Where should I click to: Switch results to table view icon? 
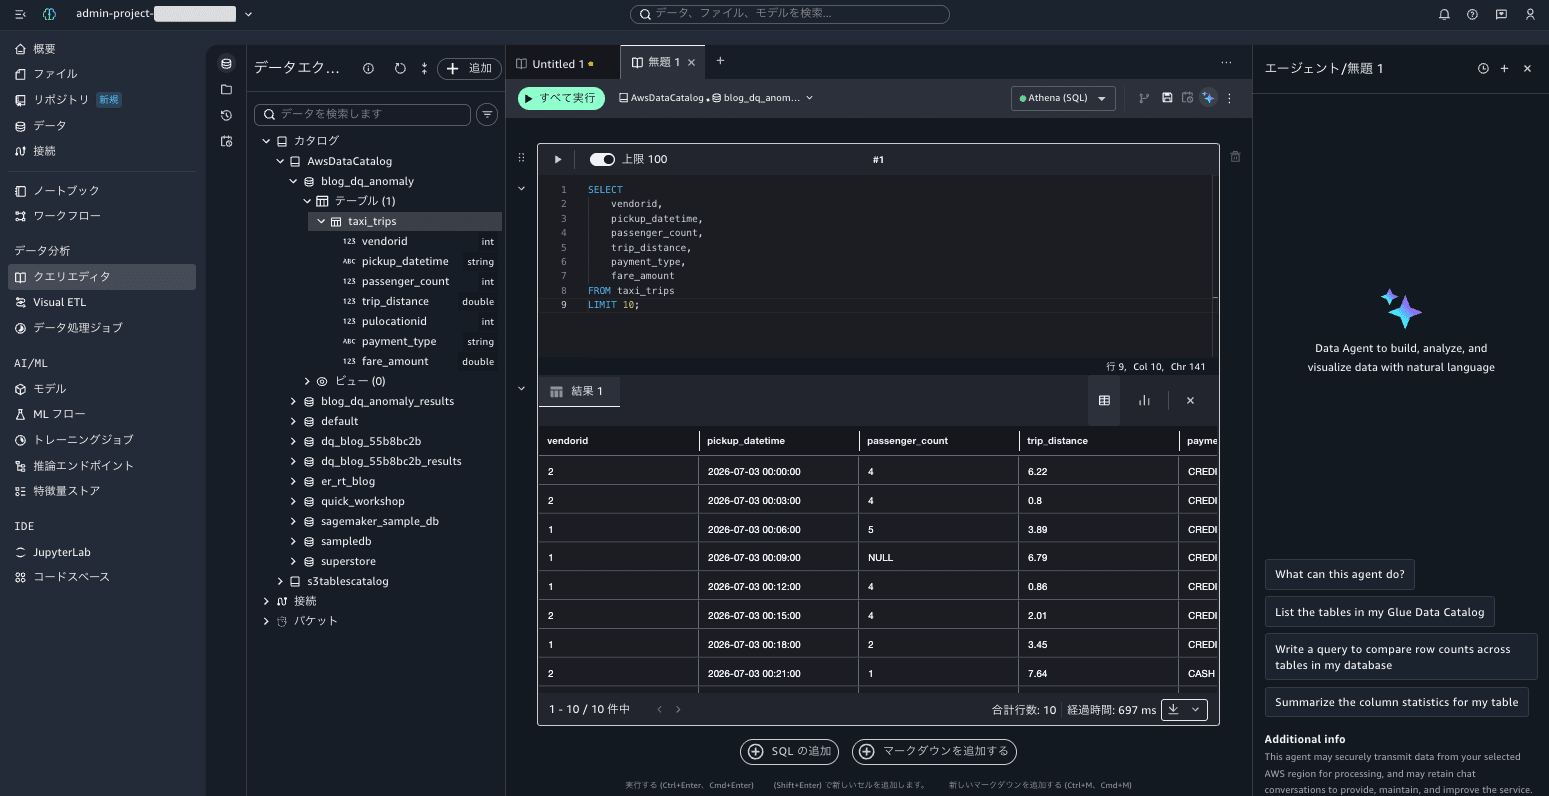[x=1104, y=400]
